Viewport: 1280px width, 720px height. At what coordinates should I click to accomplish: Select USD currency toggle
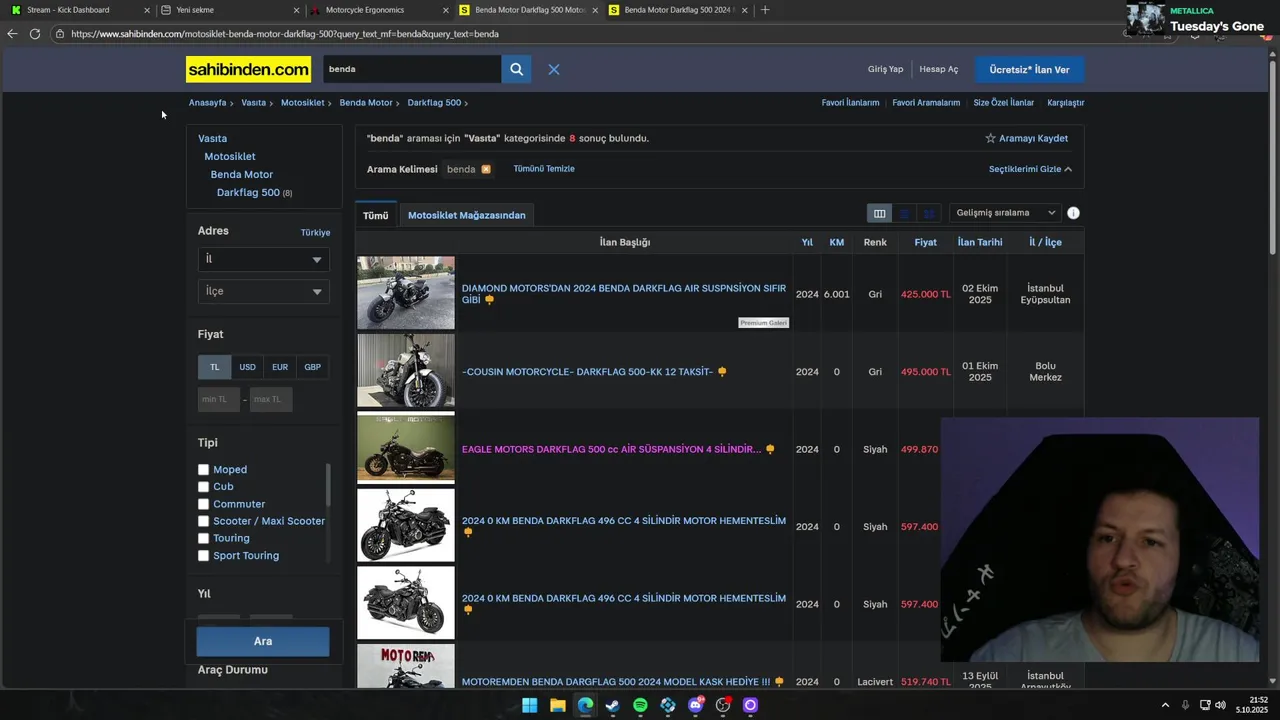(x=247, y=367)
